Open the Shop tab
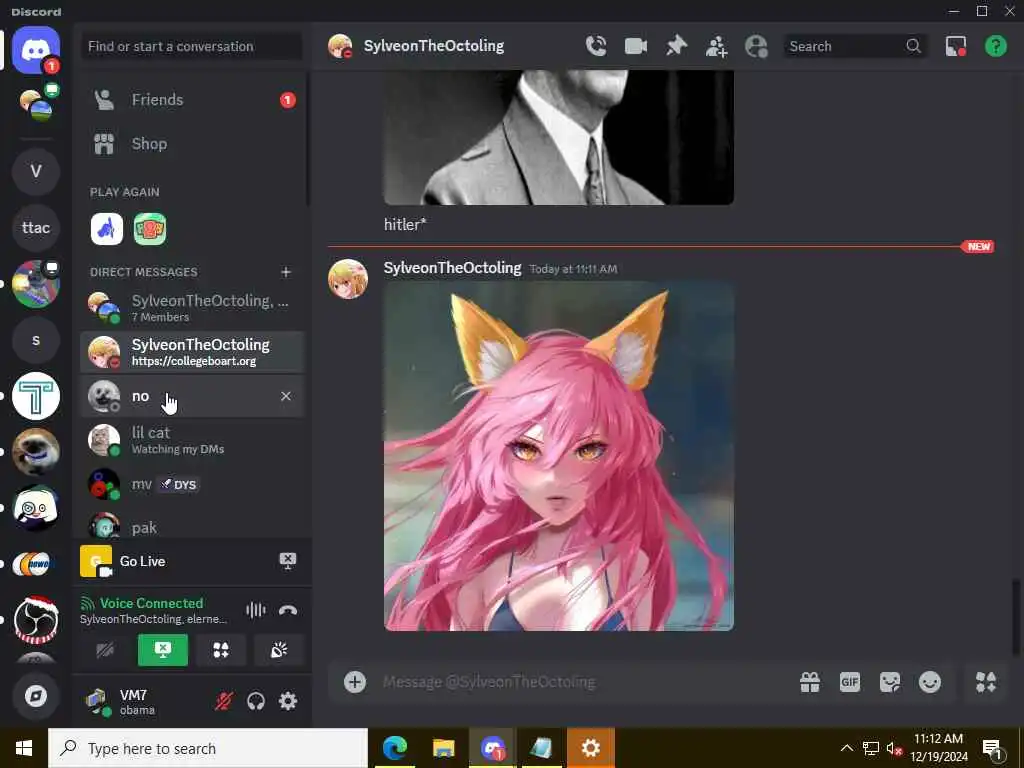The height and width of the screenshot is (768, 1024). [192, 144]
